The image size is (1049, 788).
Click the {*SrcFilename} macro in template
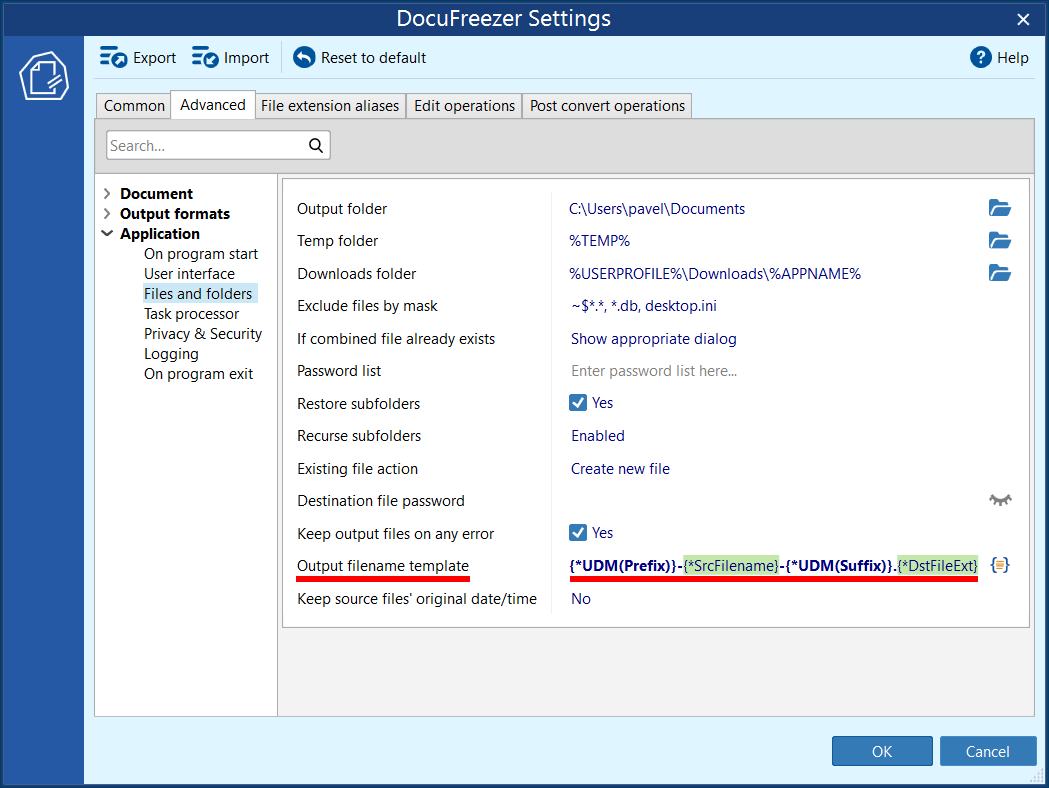[731, 565]
